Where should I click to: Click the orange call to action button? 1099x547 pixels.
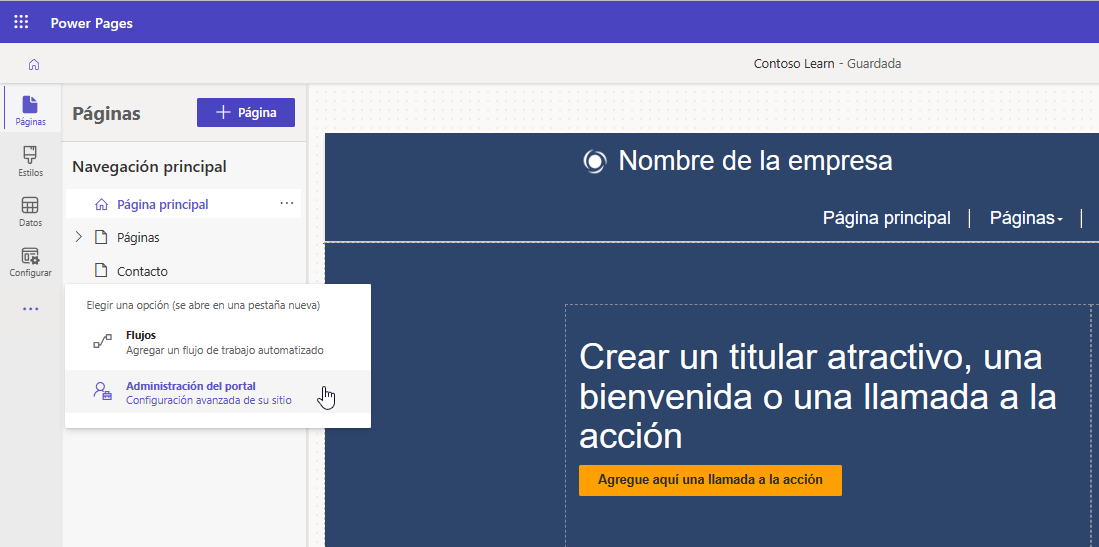pyautogui.click(x=710, y=480)
